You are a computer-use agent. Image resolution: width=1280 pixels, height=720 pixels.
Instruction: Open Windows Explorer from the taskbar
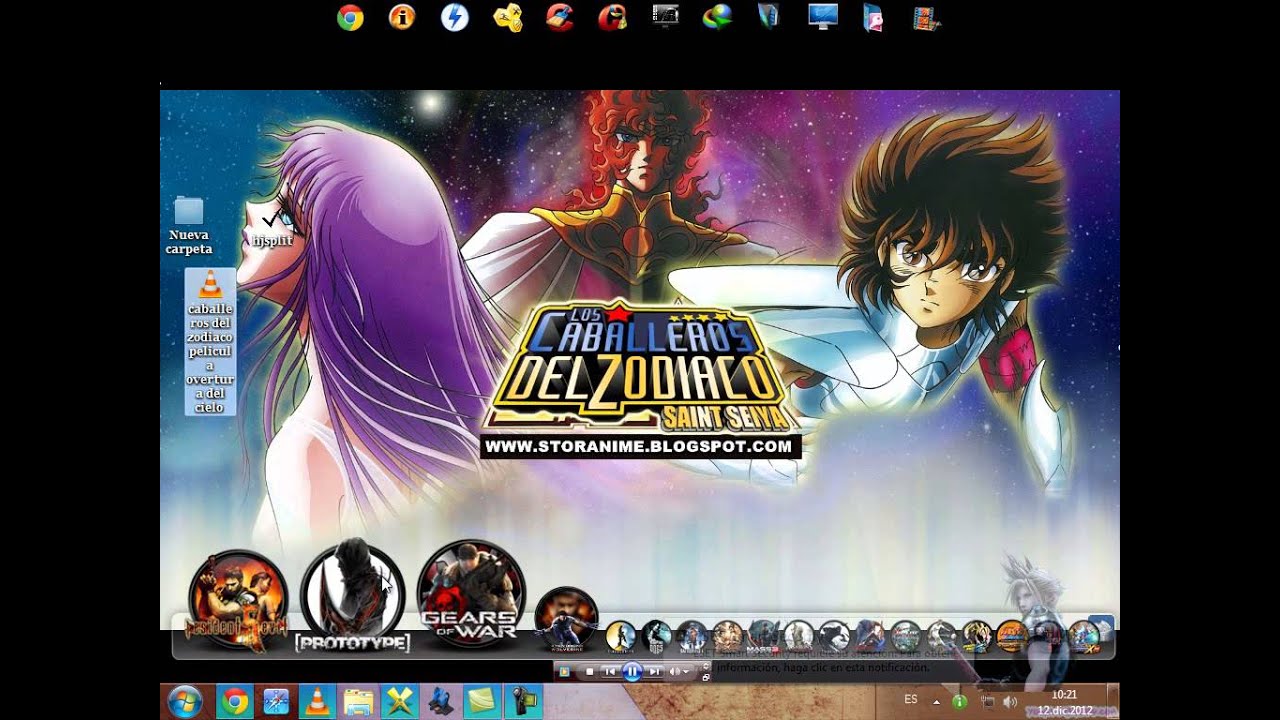coord(357,702)
